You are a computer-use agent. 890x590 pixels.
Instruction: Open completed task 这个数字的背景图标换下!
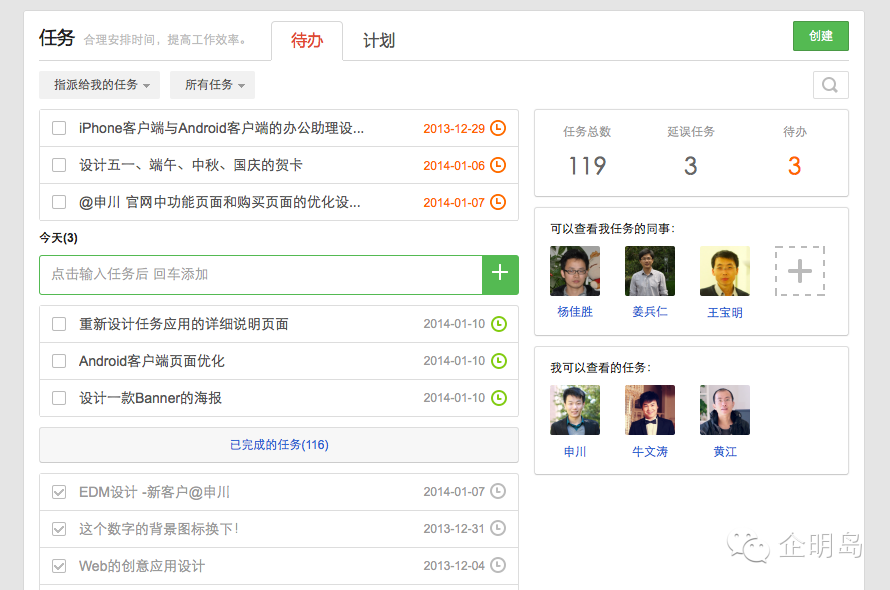pos(158,529)
